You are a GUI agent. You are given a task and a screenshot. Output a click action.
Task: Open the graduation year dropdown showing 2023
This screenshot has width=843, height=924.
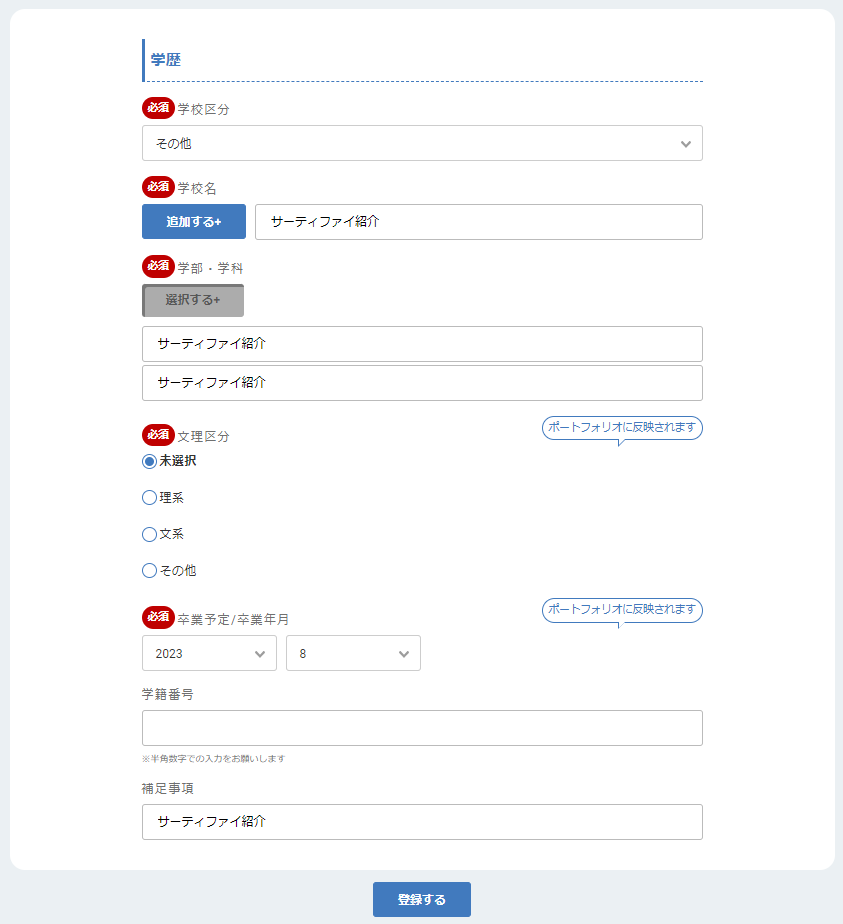tap(209, 653)
